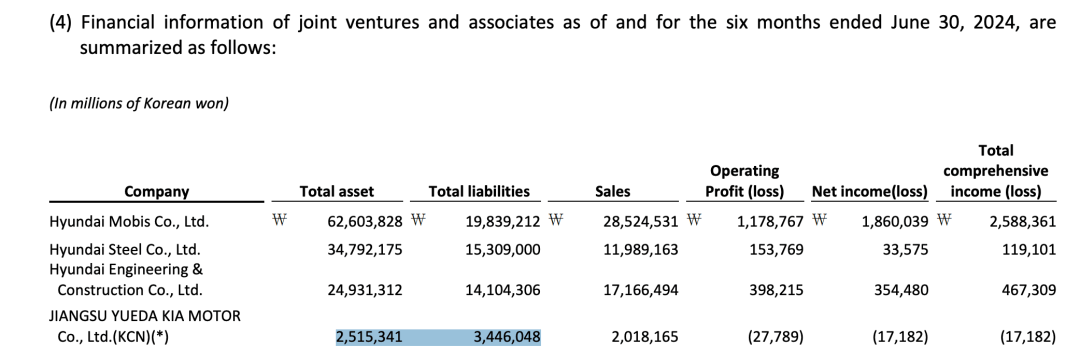Click the won symbol before 62,603,828

pyautogui.click(x=280, y=222)
